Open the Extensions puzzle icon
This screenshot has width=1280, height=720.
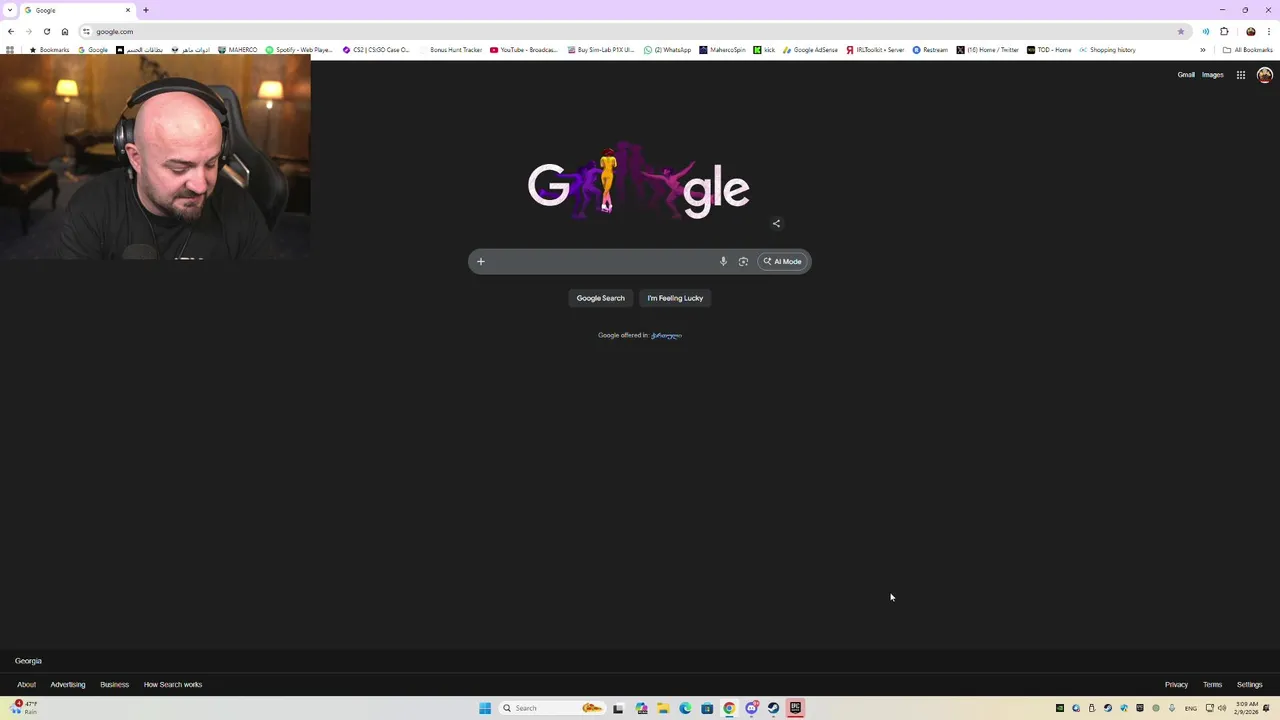pos(1224,31)
